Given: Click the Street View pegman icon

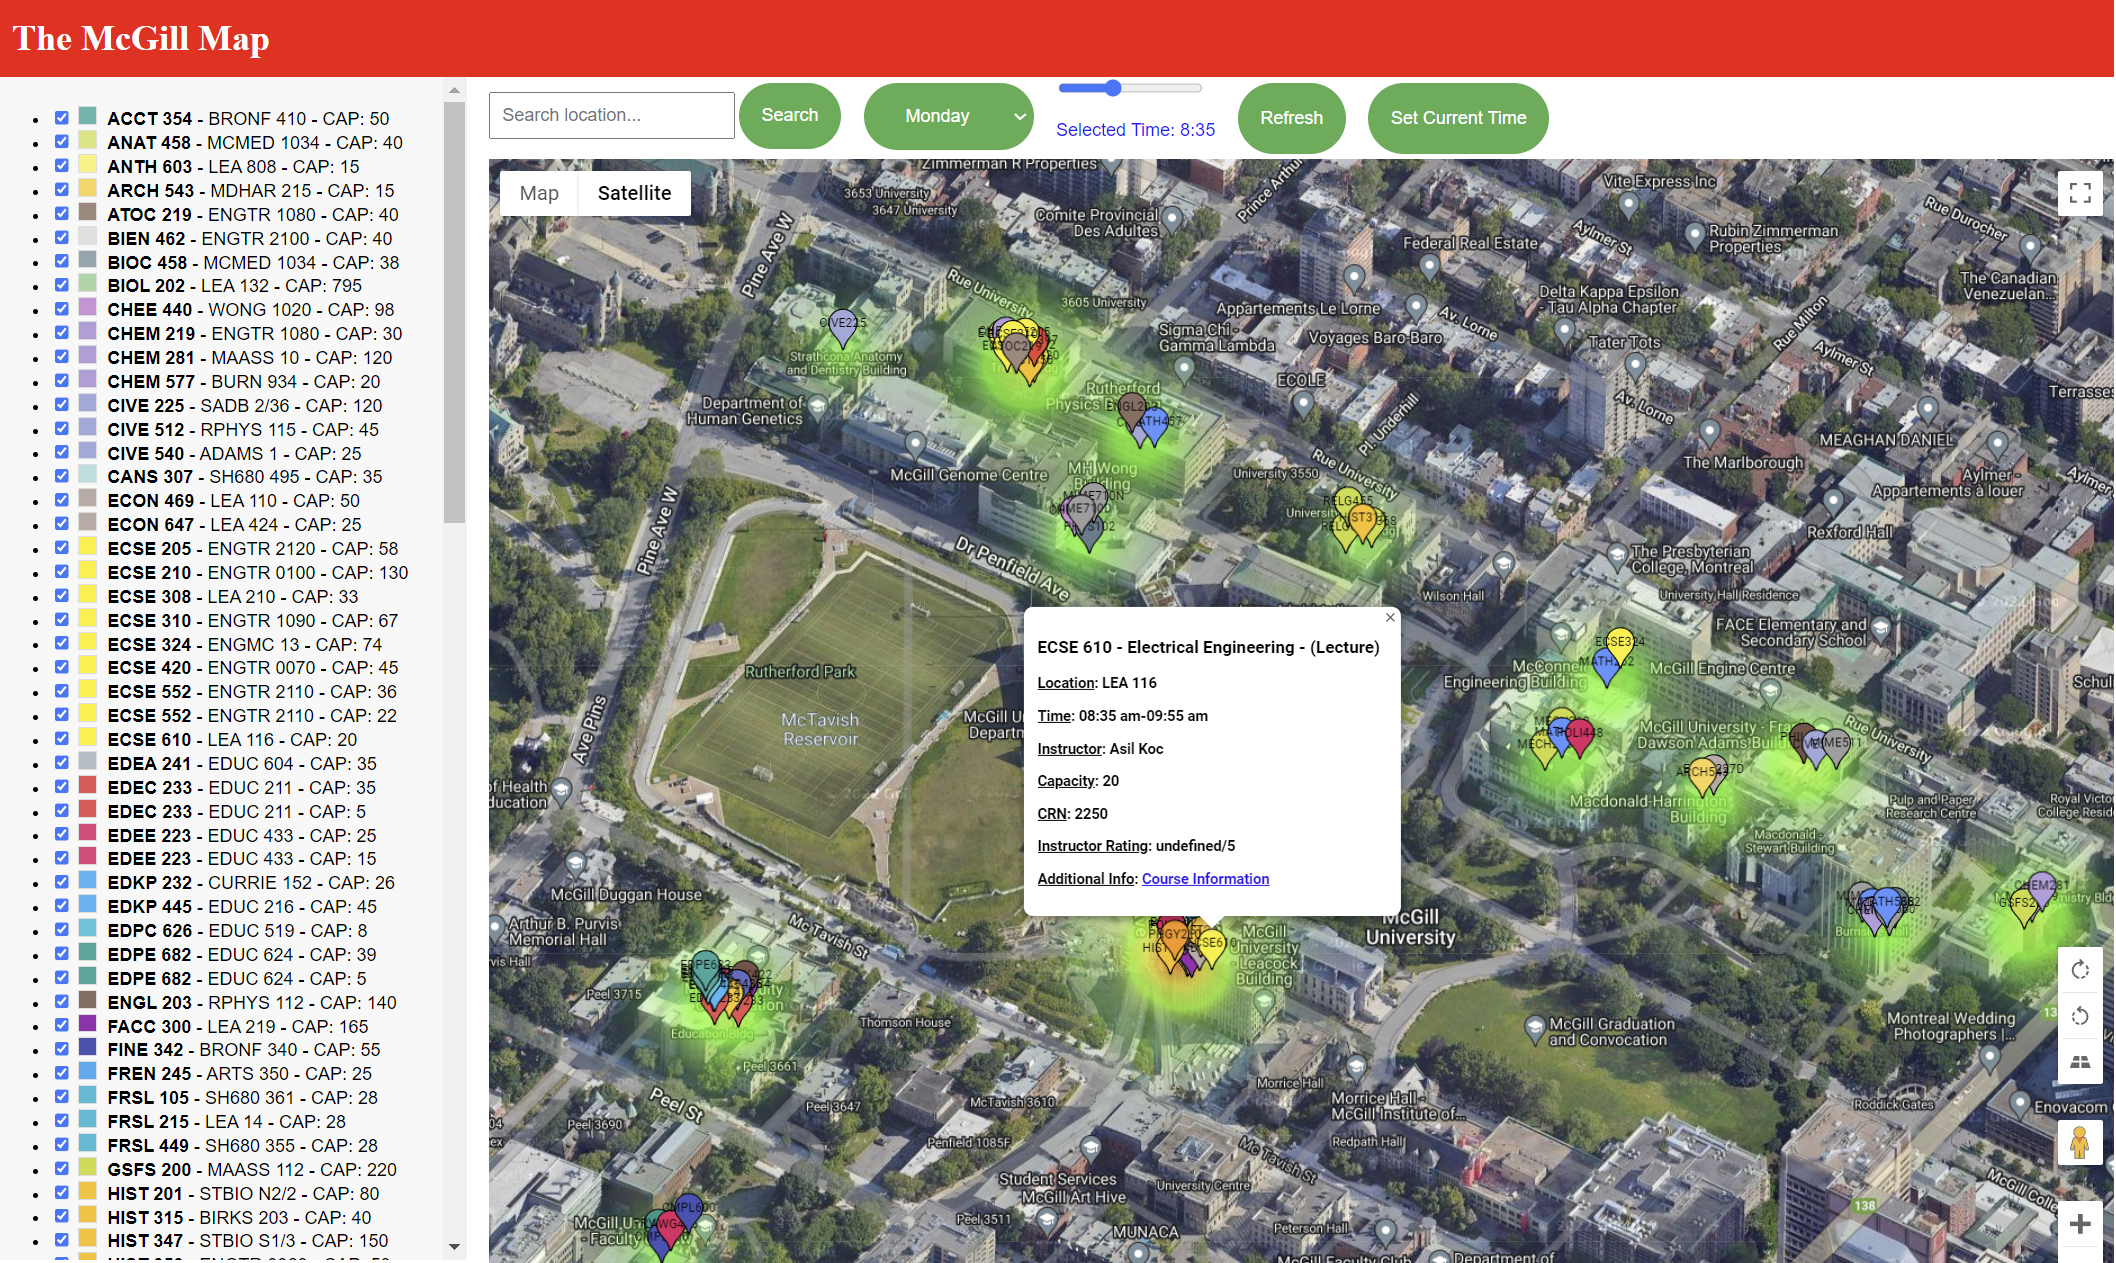Looking at the screenshot, I should pos(2080,1142).
